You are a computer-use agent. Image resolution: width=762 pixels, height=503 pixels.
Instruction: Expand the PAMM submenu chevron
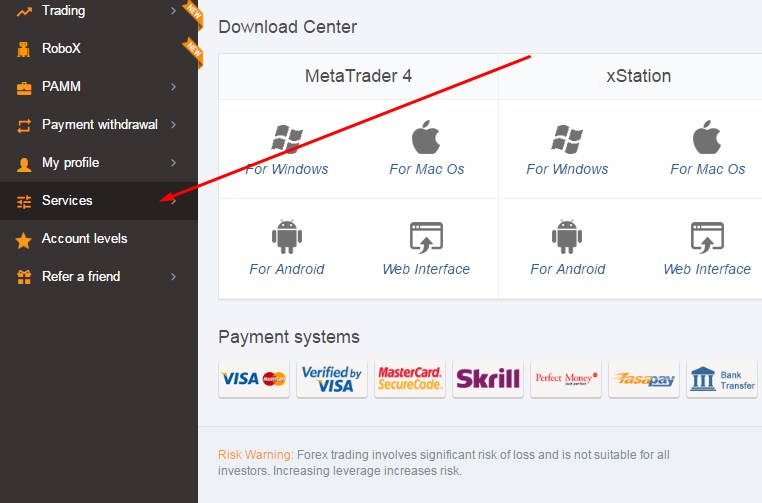(173, 87)
